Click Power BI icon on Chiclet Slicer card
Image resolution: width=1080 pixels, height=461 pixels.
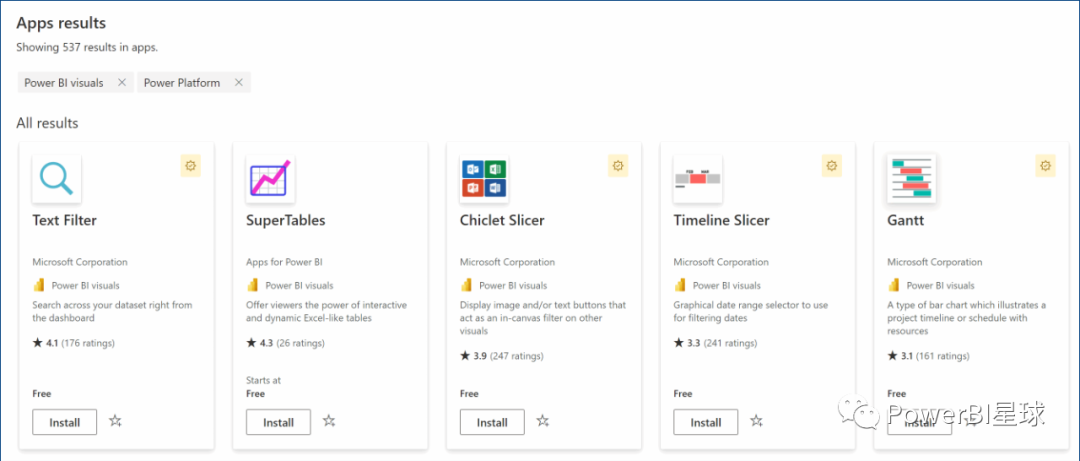click(x=466, y=285)
